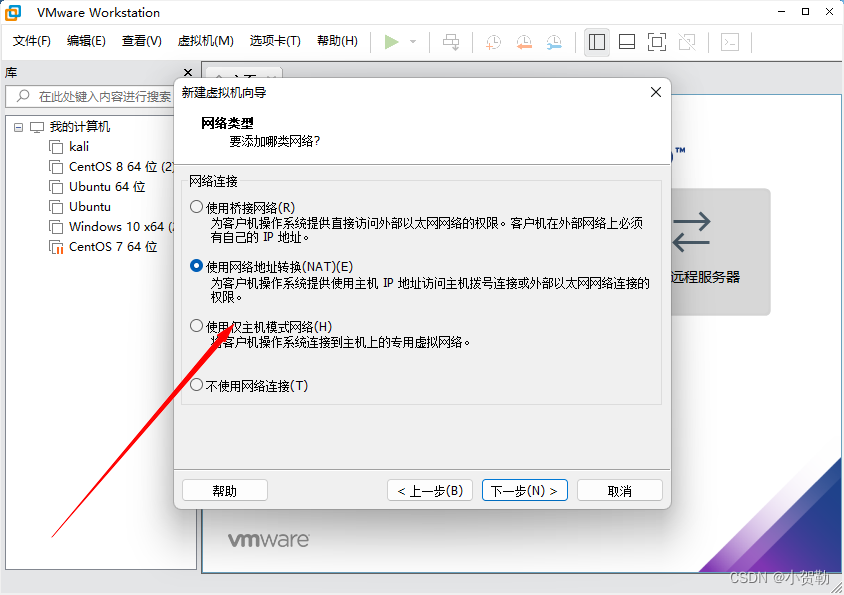The image size is (844, 595).
Task: Select 使用桥接网络(R) radio button
Action: coord(196,207)
